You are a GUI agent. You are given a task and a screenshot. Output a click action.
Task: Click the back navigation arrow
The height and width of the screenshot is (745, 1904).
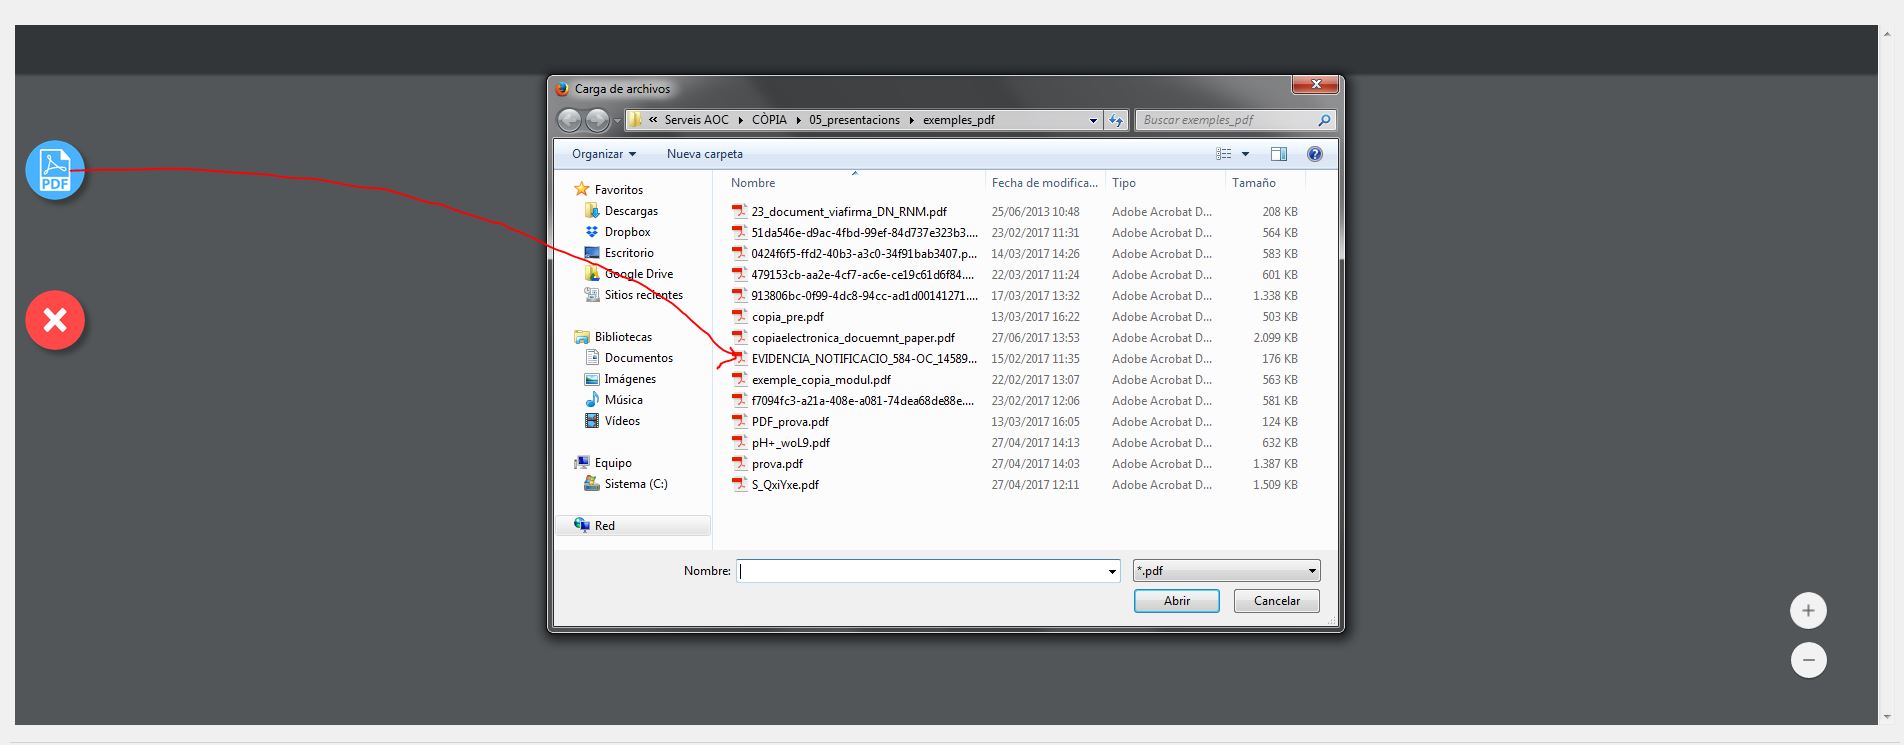coord(569,120)
